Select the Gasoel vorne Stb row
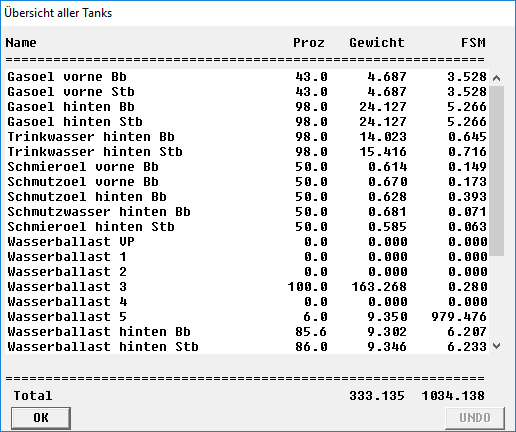Screen dimensions: 516x432 coord(247,92)
